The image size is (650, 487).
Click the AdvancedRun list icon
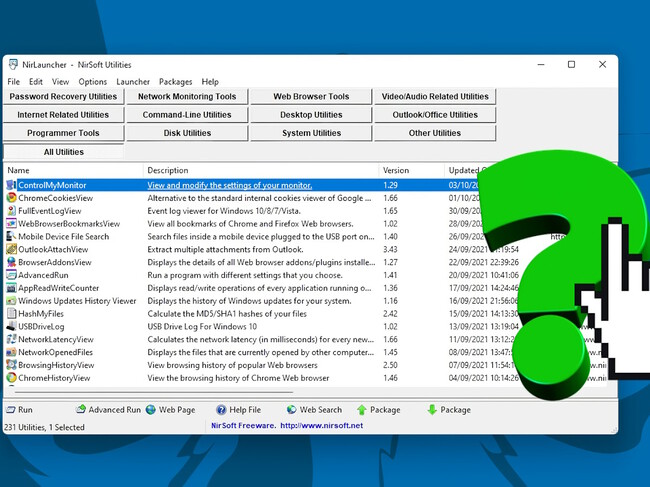point(11,275)
